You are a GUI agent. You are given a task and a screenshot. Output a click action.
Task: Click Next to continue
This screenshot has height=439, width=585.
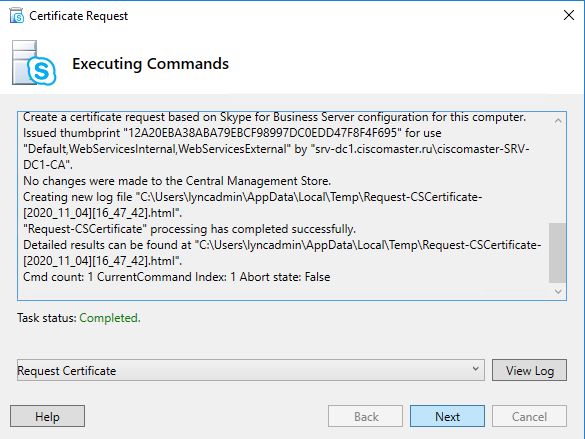pos(447,416)
